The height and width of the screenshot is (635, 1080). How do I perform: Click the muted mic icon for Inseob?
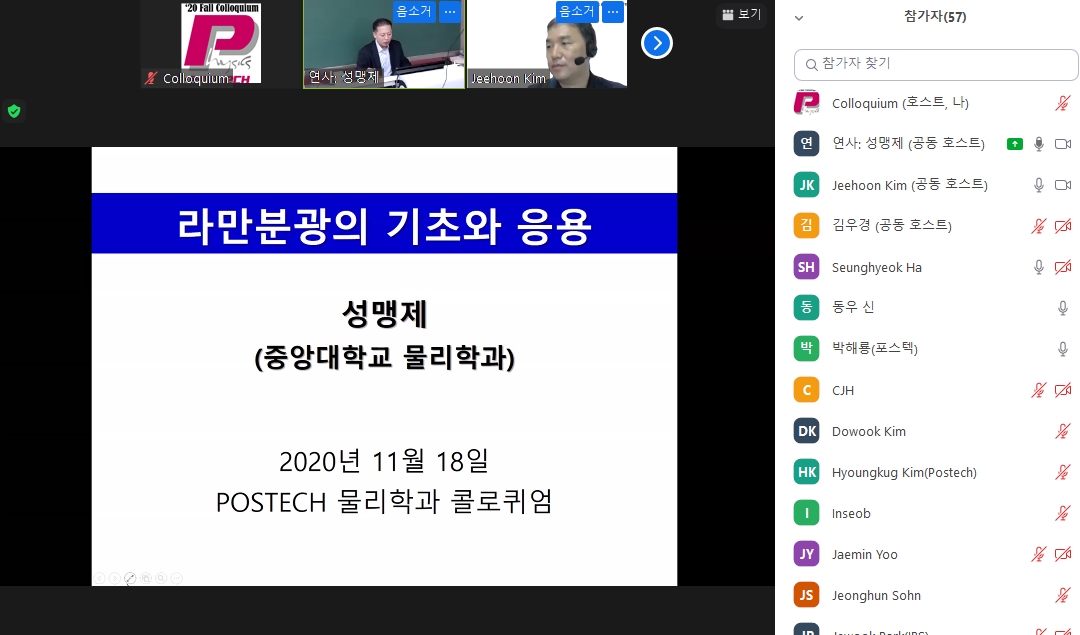coord(1062,513)
